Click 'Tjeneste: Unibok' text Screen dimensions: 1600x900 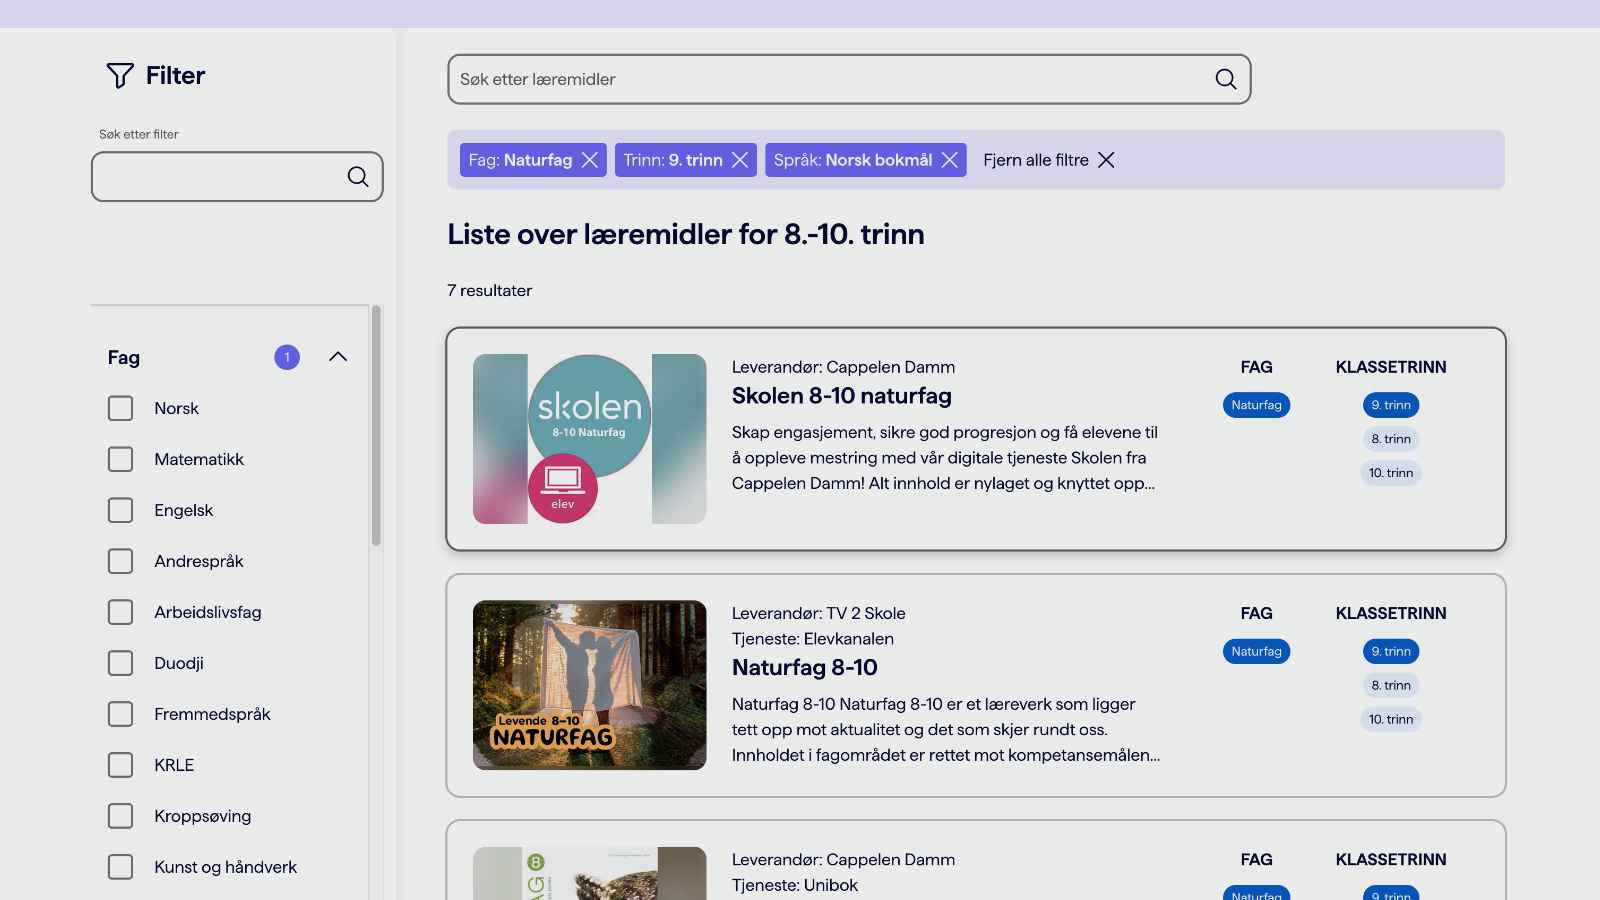pos(795,885)
